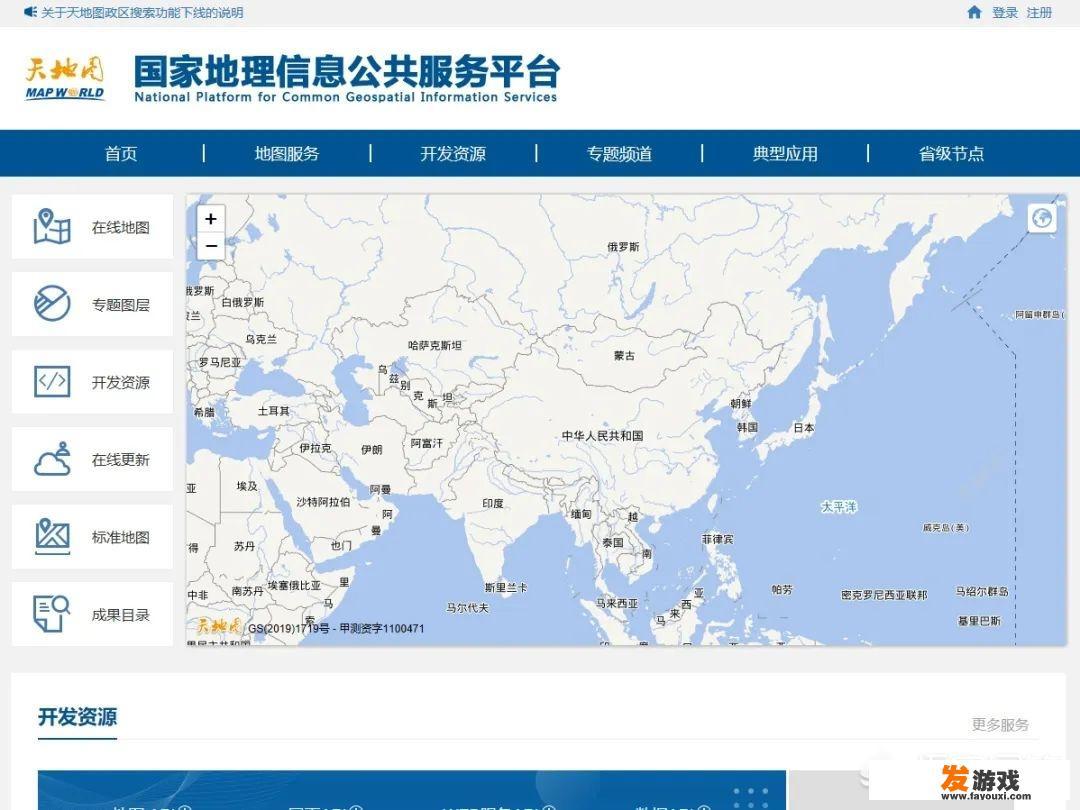Click the 中华人民共和国 map label

click(603, 435)
